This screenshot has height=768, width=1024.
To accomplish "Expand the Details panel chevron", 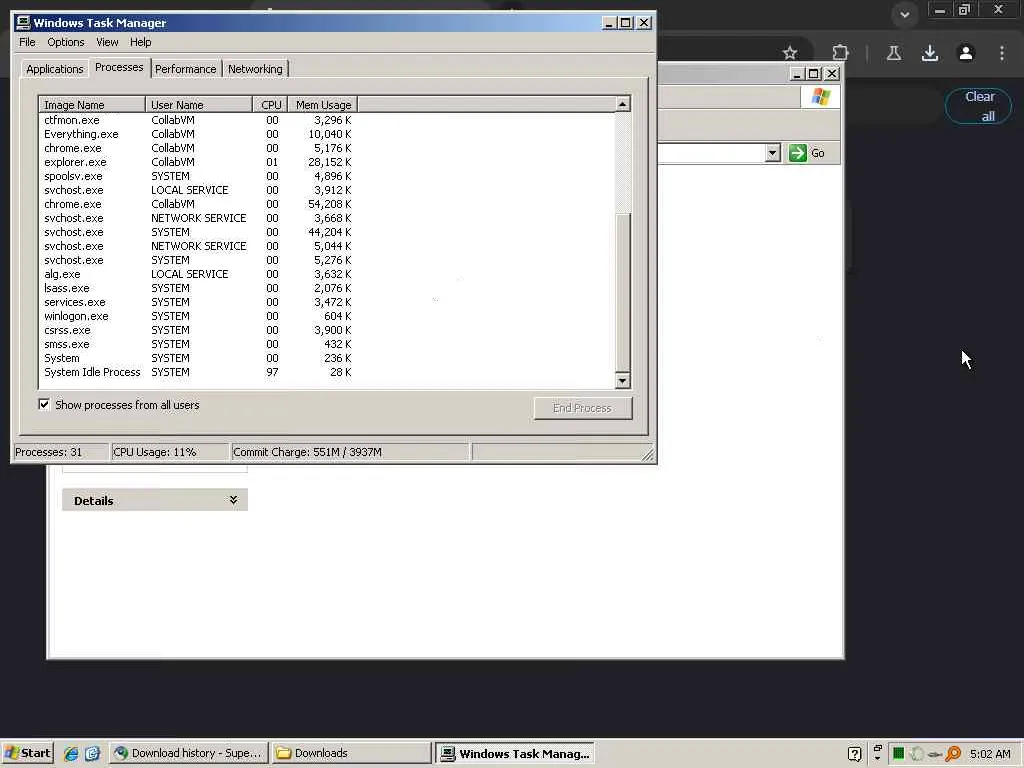I will 233,500.
